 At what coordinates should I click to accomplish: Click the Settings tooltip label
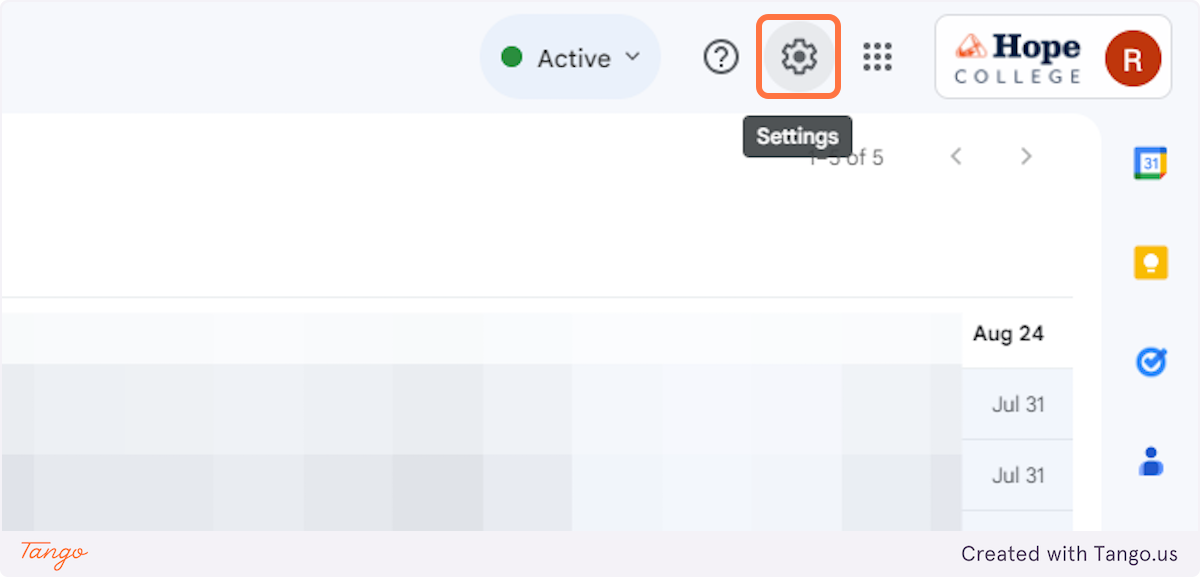[x=797, y=136]
